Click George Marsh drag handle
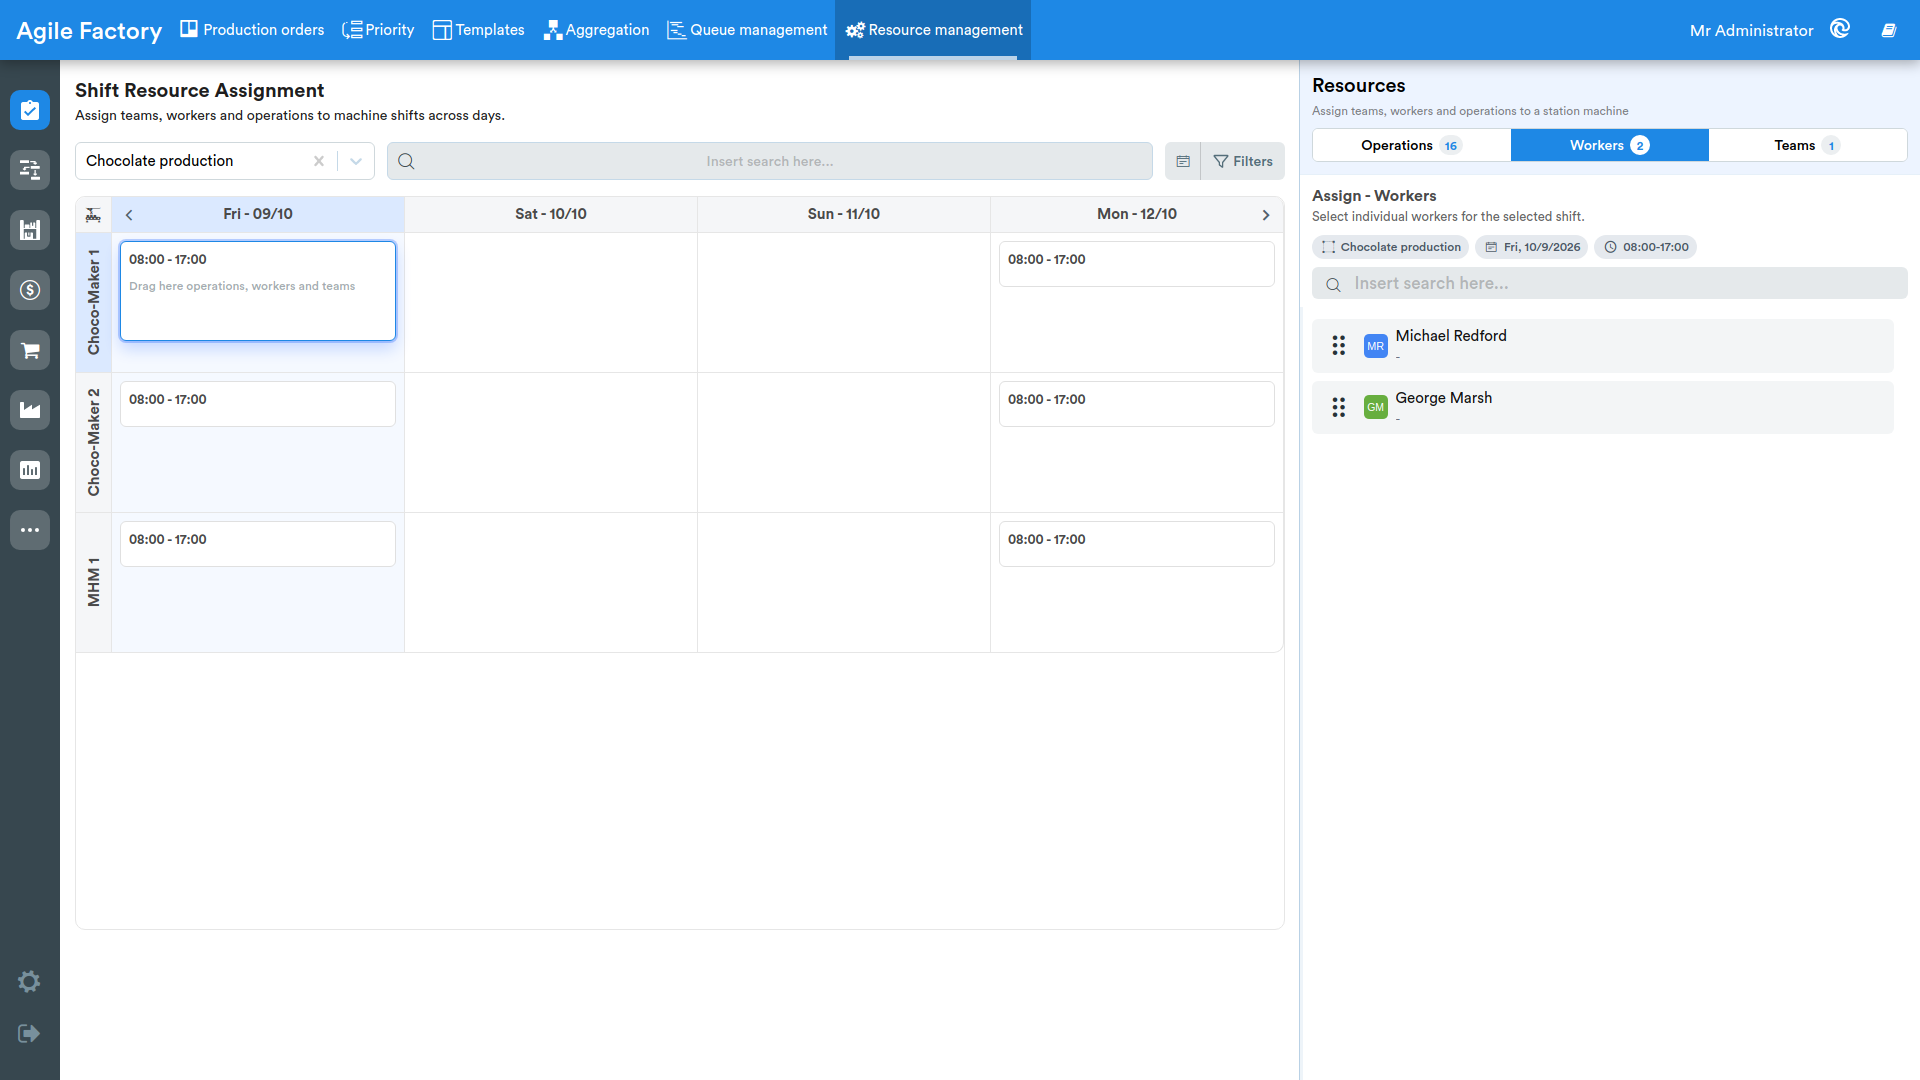The image size is (1920, 1080). pos(1339,407)
